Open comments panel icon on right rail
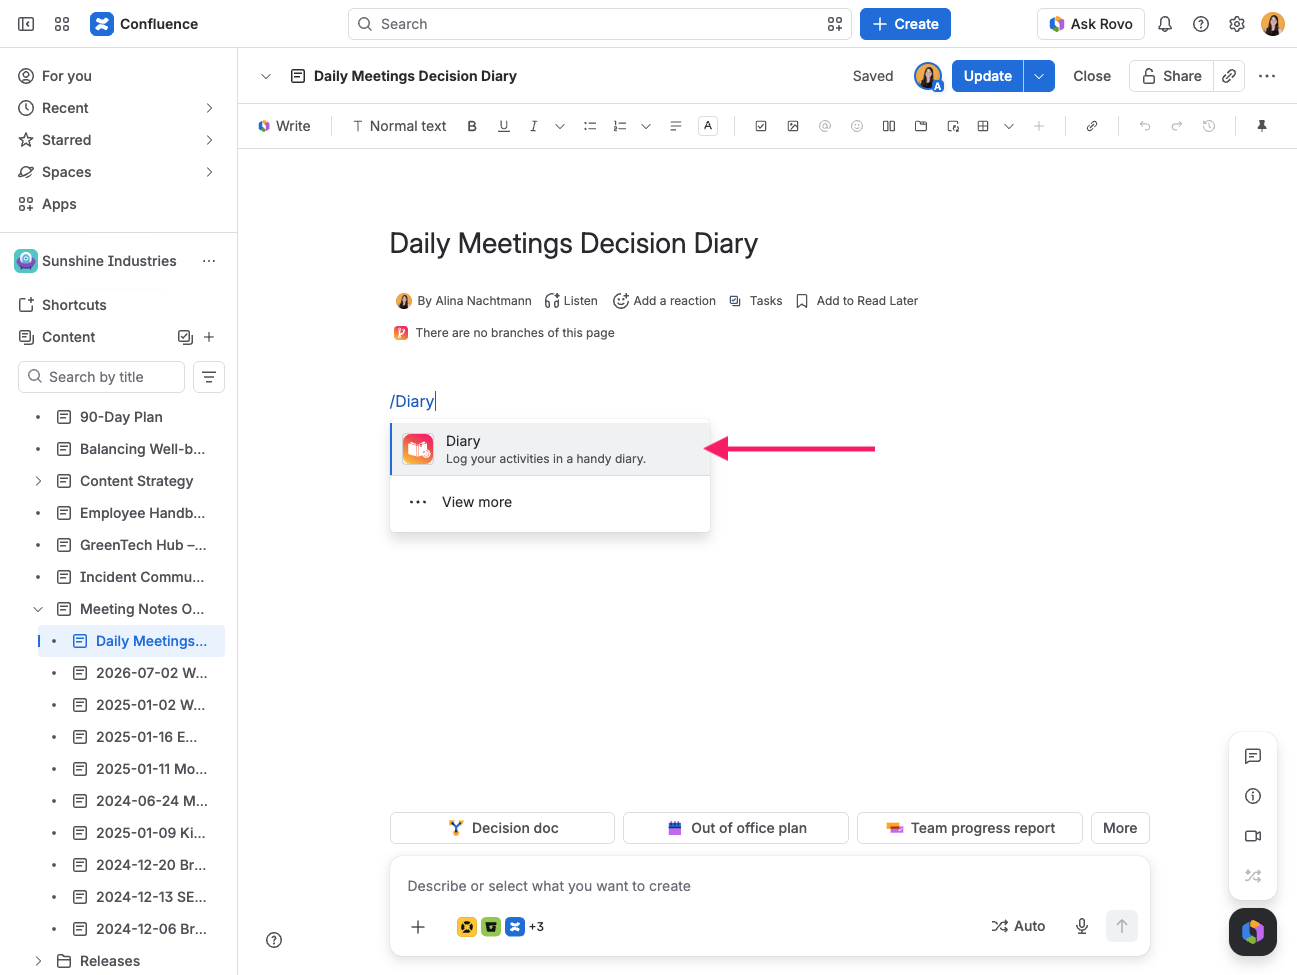The height and width of the screenshot is (975, 1297). click(1253, 756)
